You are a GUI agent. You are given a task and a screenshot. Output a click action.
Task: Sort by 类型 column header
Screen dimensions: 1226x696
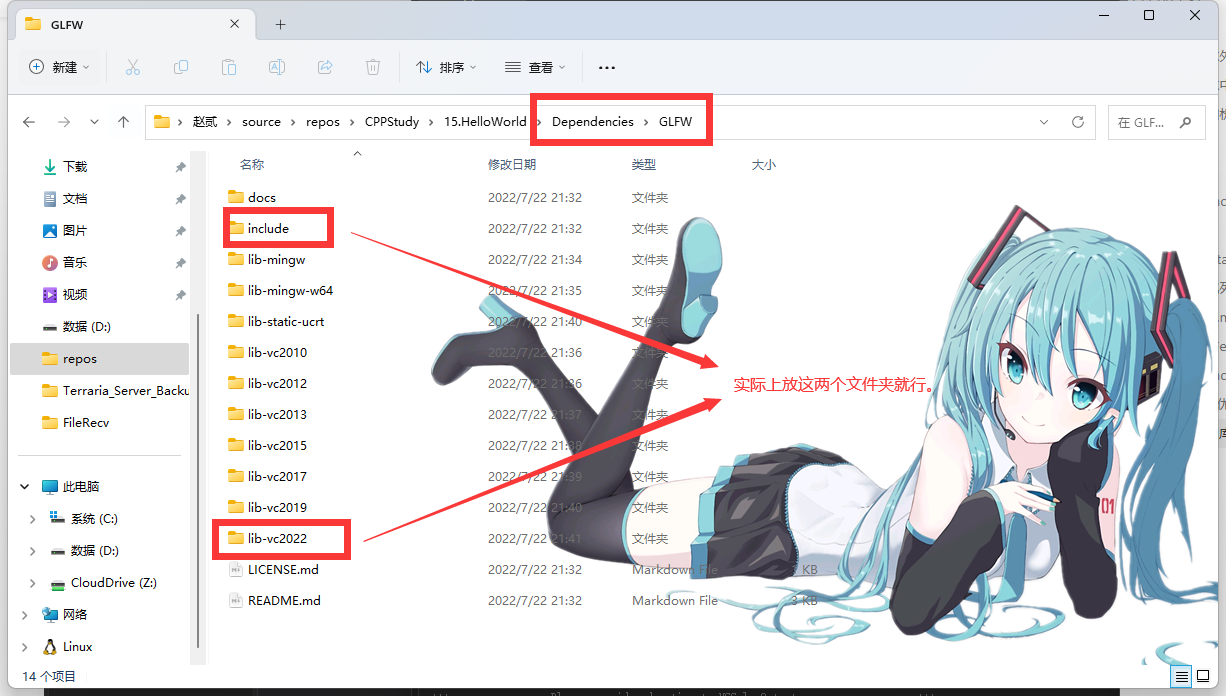(644, 164)
